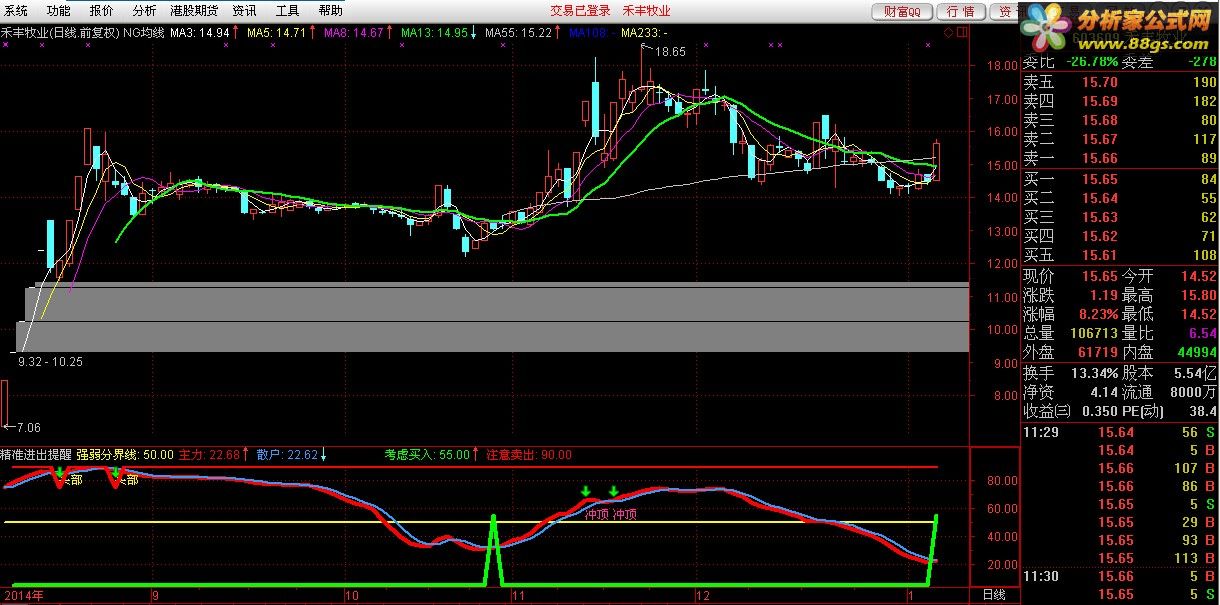Image resolution: width=1220 pixels, height=605 pixels.
Task: Click the 交易已登录 status text
Action: tap(580, 11)
